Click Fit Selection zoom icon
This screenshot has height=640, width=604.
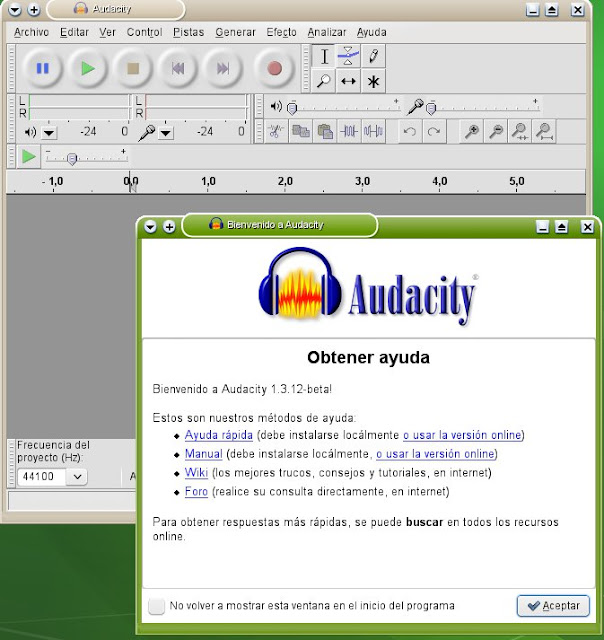tap(520, 131)
